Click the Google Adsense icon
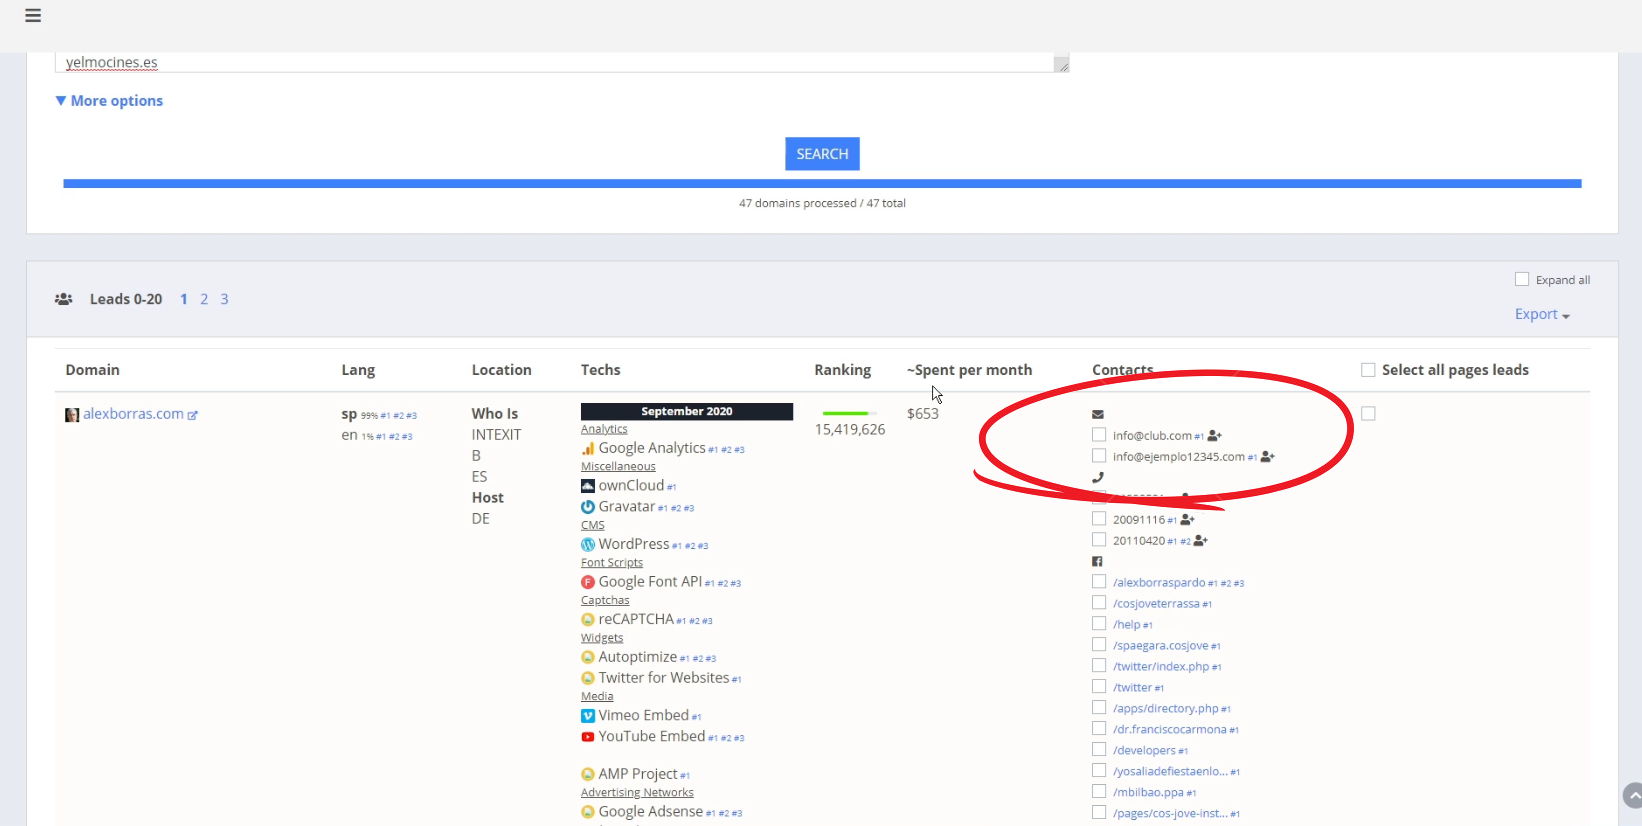Screen dimensions: 1642x826 coord(588,812)
